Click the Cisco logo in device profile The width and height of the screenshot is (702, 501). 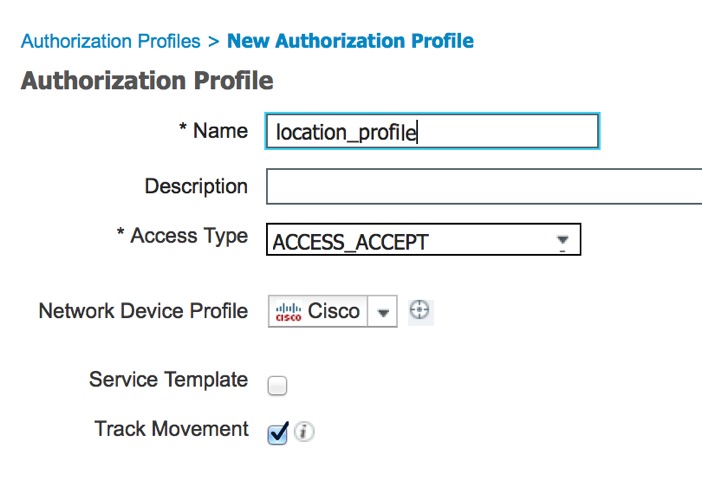pyautogui.click(x=286, y=311)
